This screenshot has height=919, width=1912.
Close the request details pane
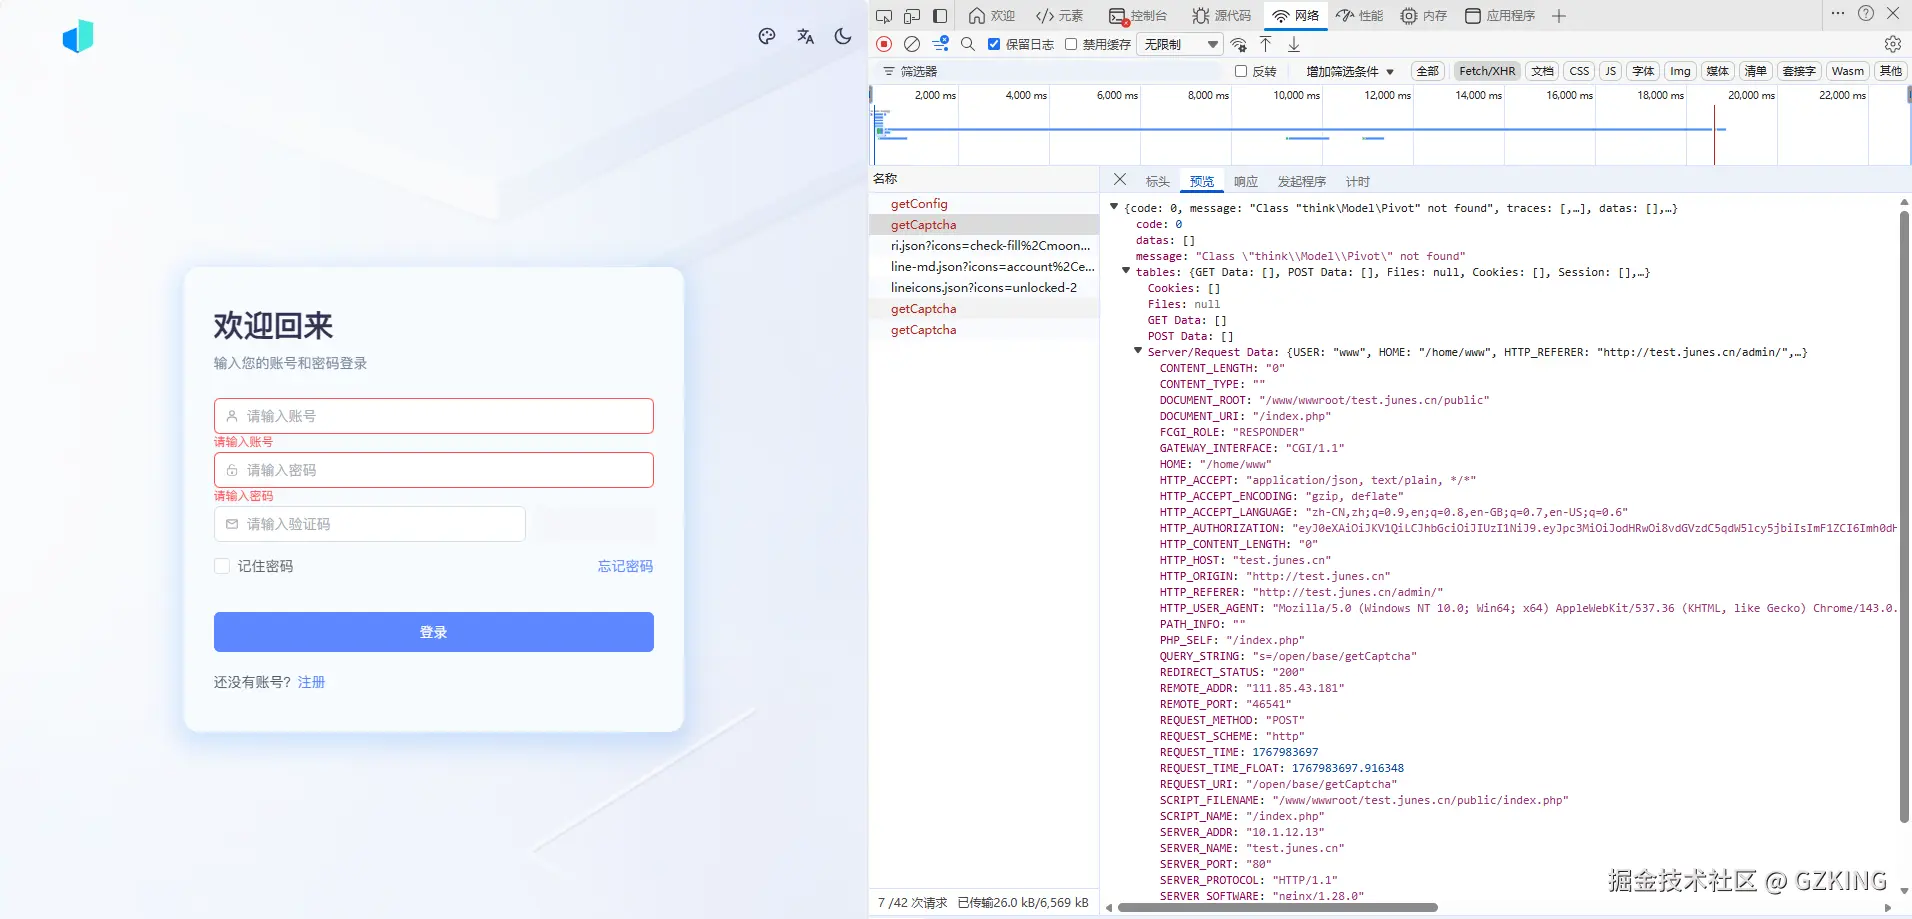(x=1120, y=180)
